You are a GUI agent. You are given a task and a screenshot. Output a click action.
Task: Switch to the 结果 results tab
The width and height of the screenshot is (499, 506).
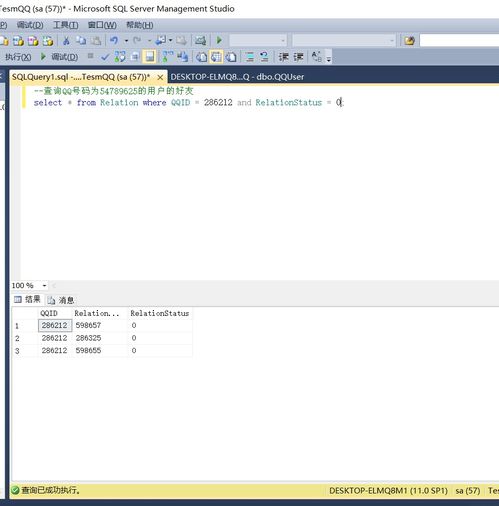tap(27, 299)
